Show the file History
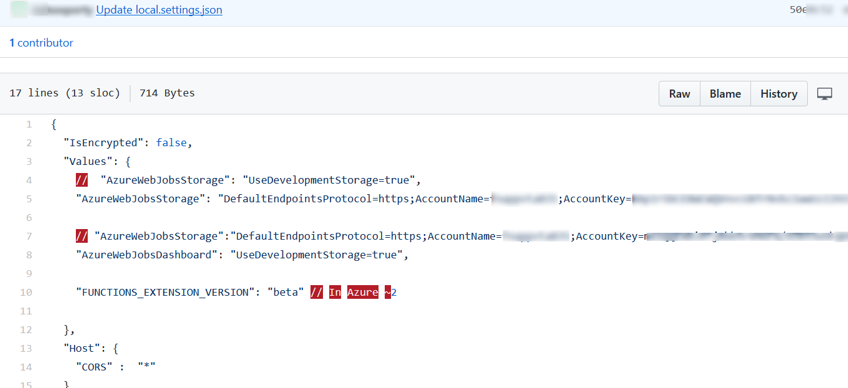848x388 pixels. pos(779,94)
